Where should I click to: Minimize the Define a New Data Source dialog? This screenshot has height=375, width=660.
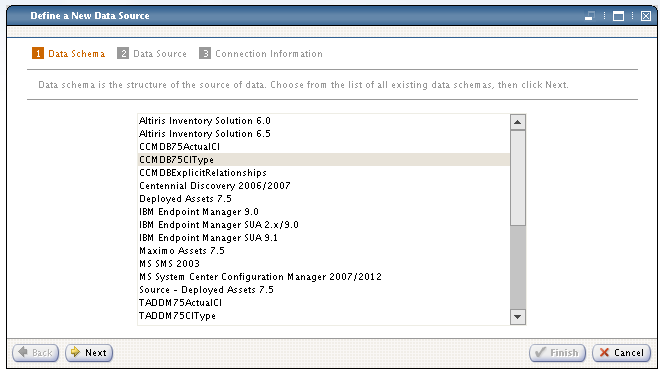(590, 16)
